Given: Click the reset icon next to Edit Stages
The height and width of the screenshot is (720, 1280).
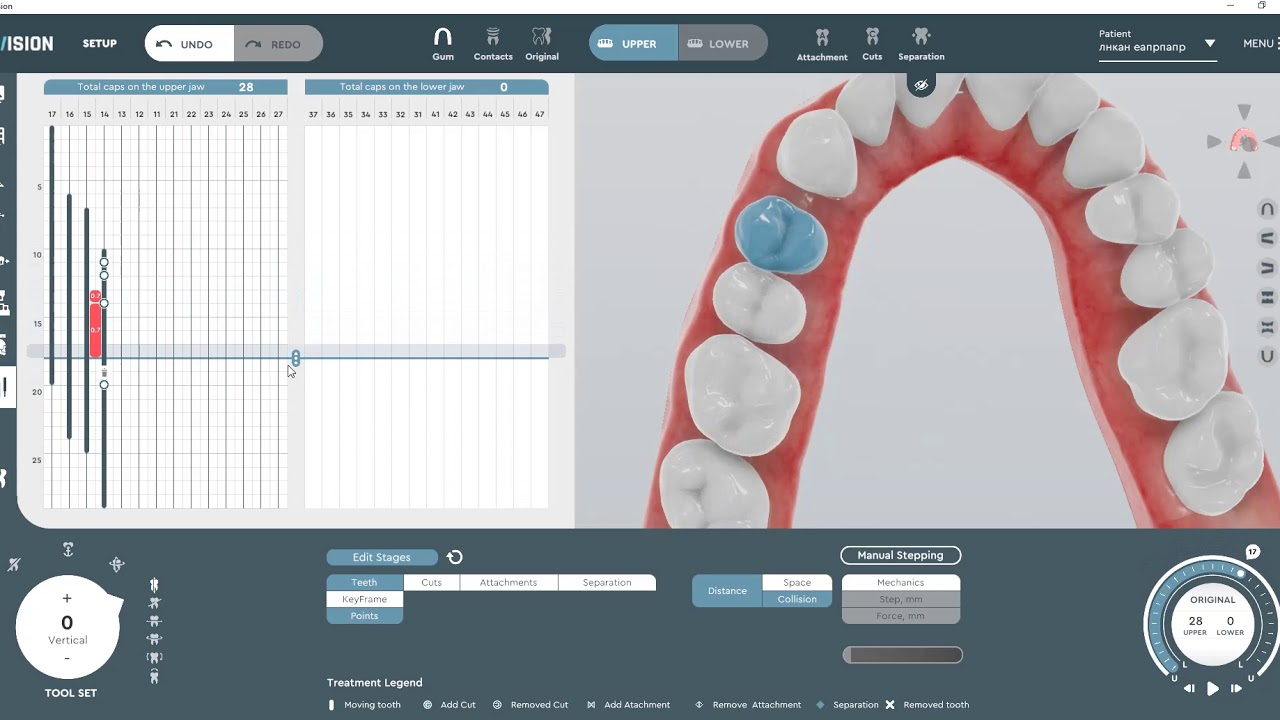Looking at the screenshot, I should [455, 557].
